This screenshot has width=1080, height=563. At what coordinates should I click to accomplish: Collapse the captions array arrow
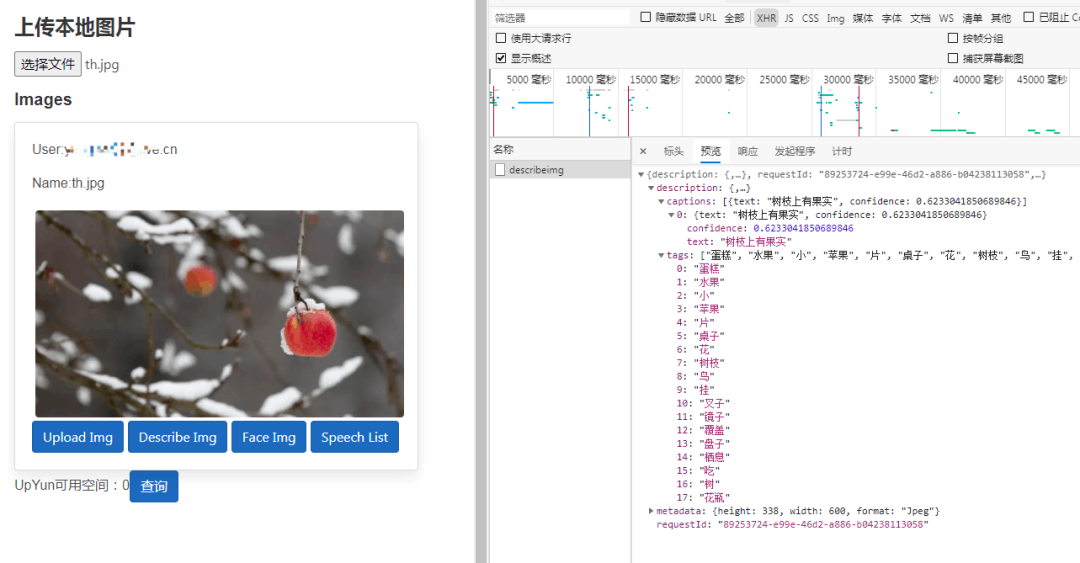(x=661, y=201)
